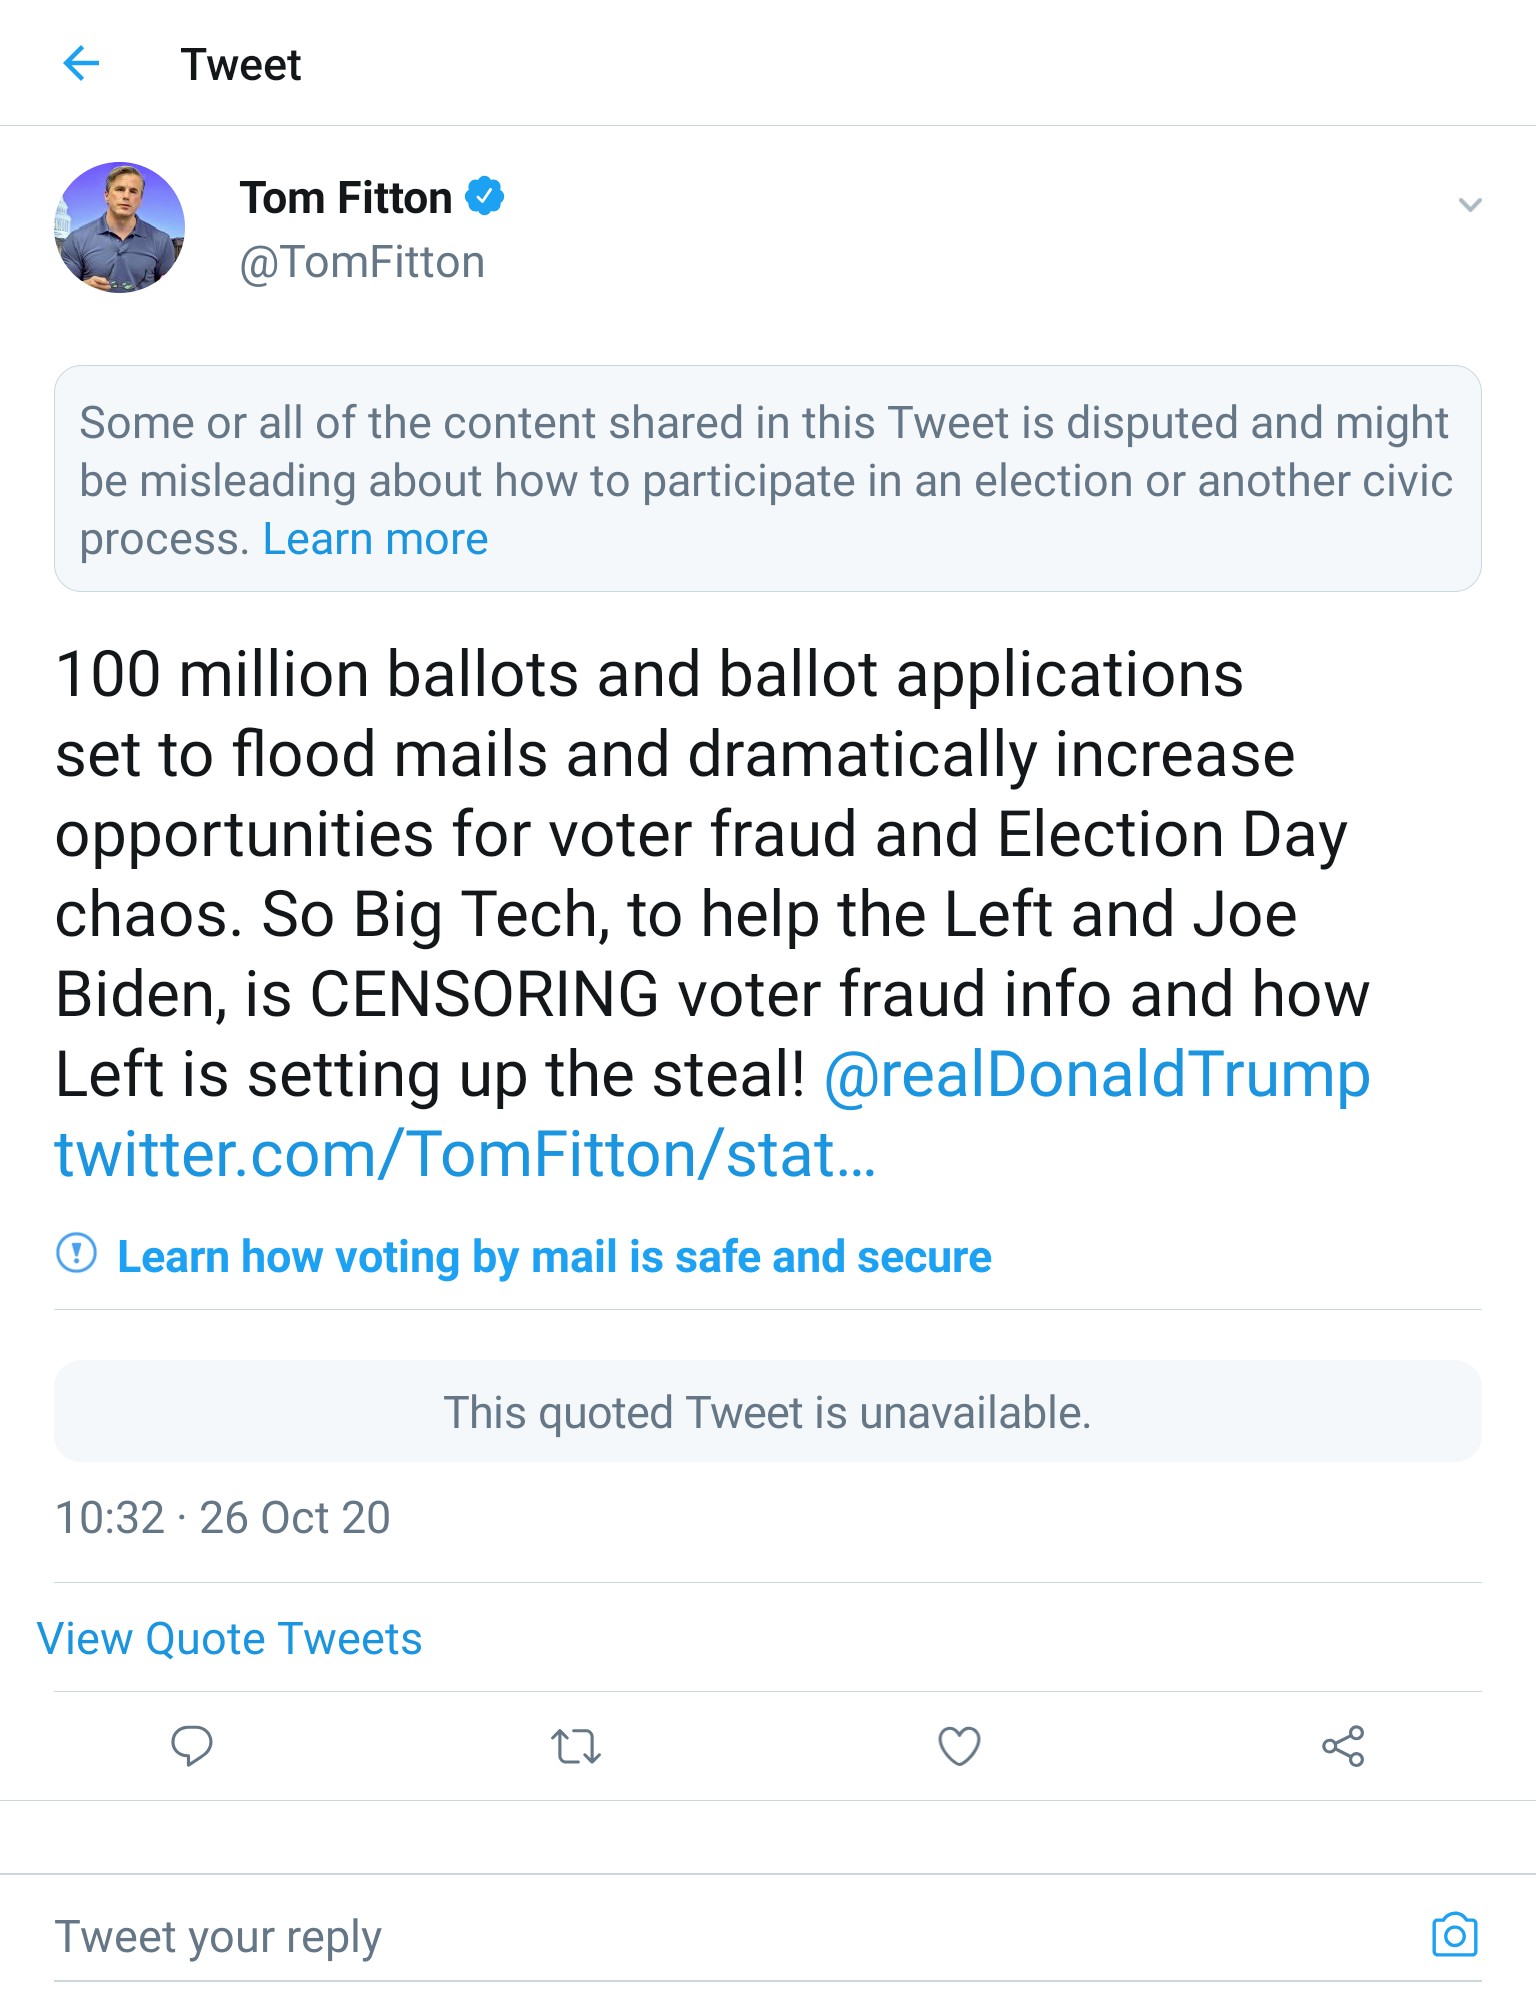Tap the back arrow icon

coord(81,64)
